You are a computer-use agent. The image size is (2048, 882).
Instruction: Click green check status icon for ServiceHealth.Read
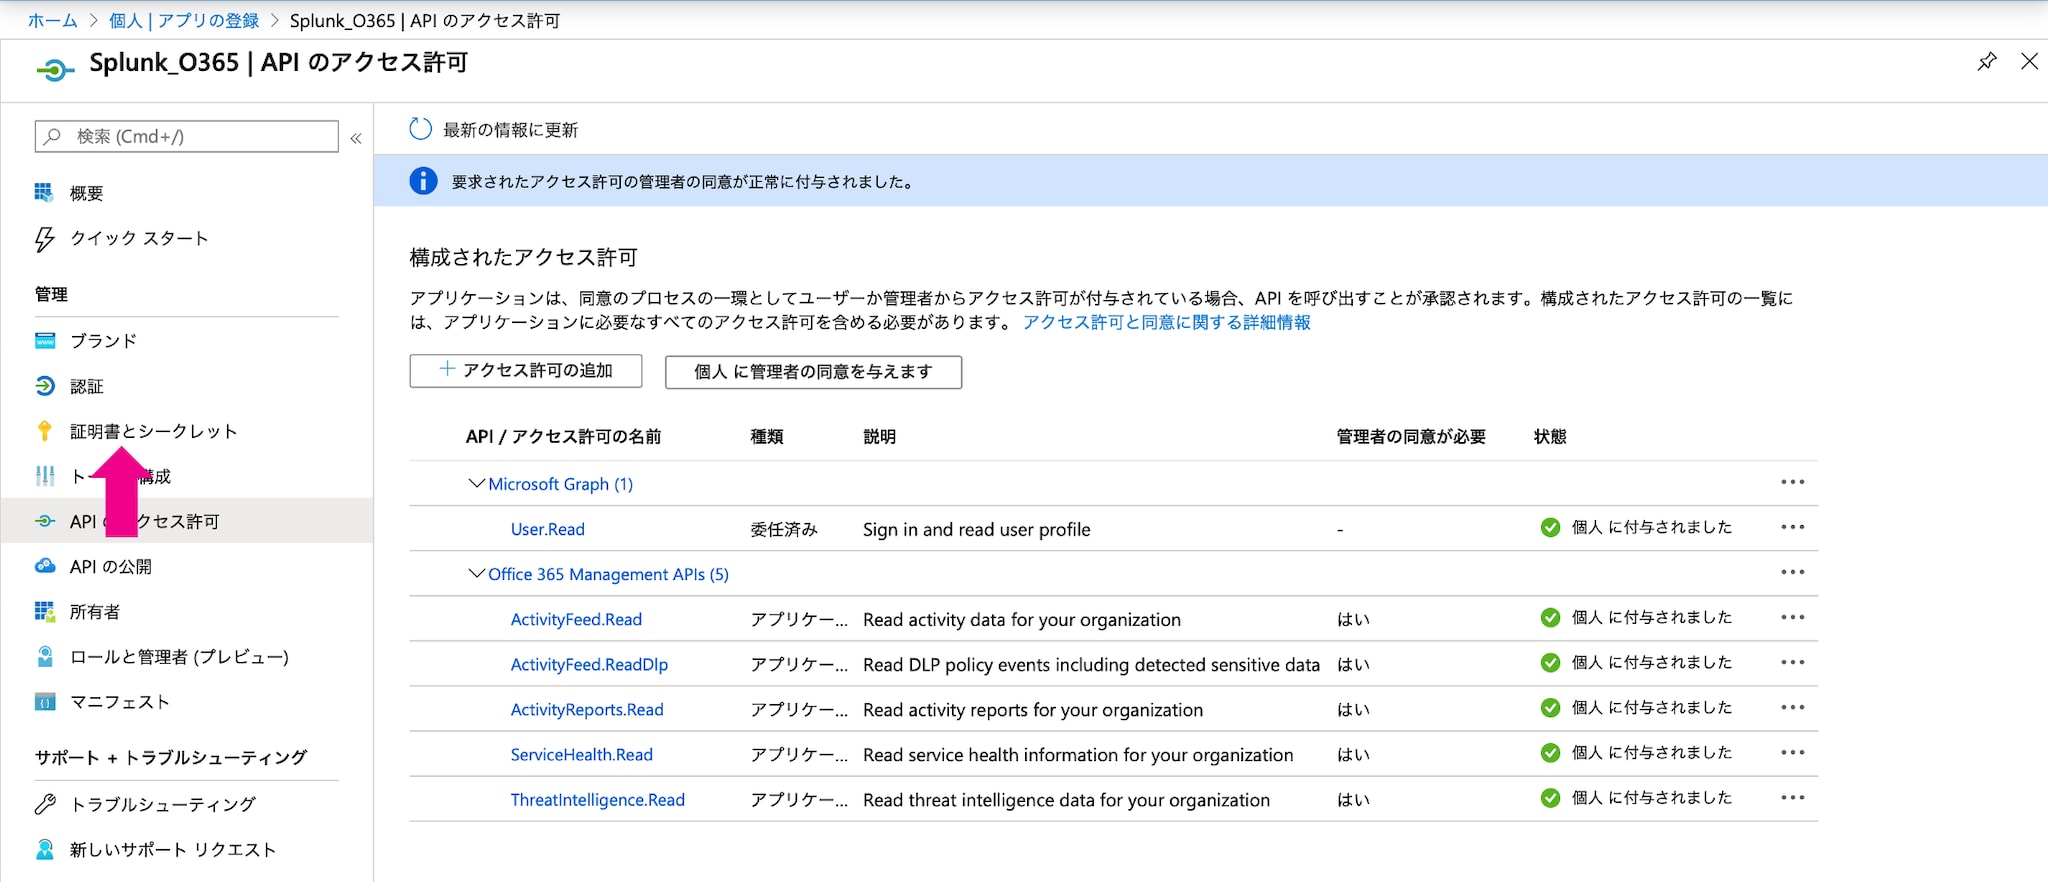(x=1550, y=752)
